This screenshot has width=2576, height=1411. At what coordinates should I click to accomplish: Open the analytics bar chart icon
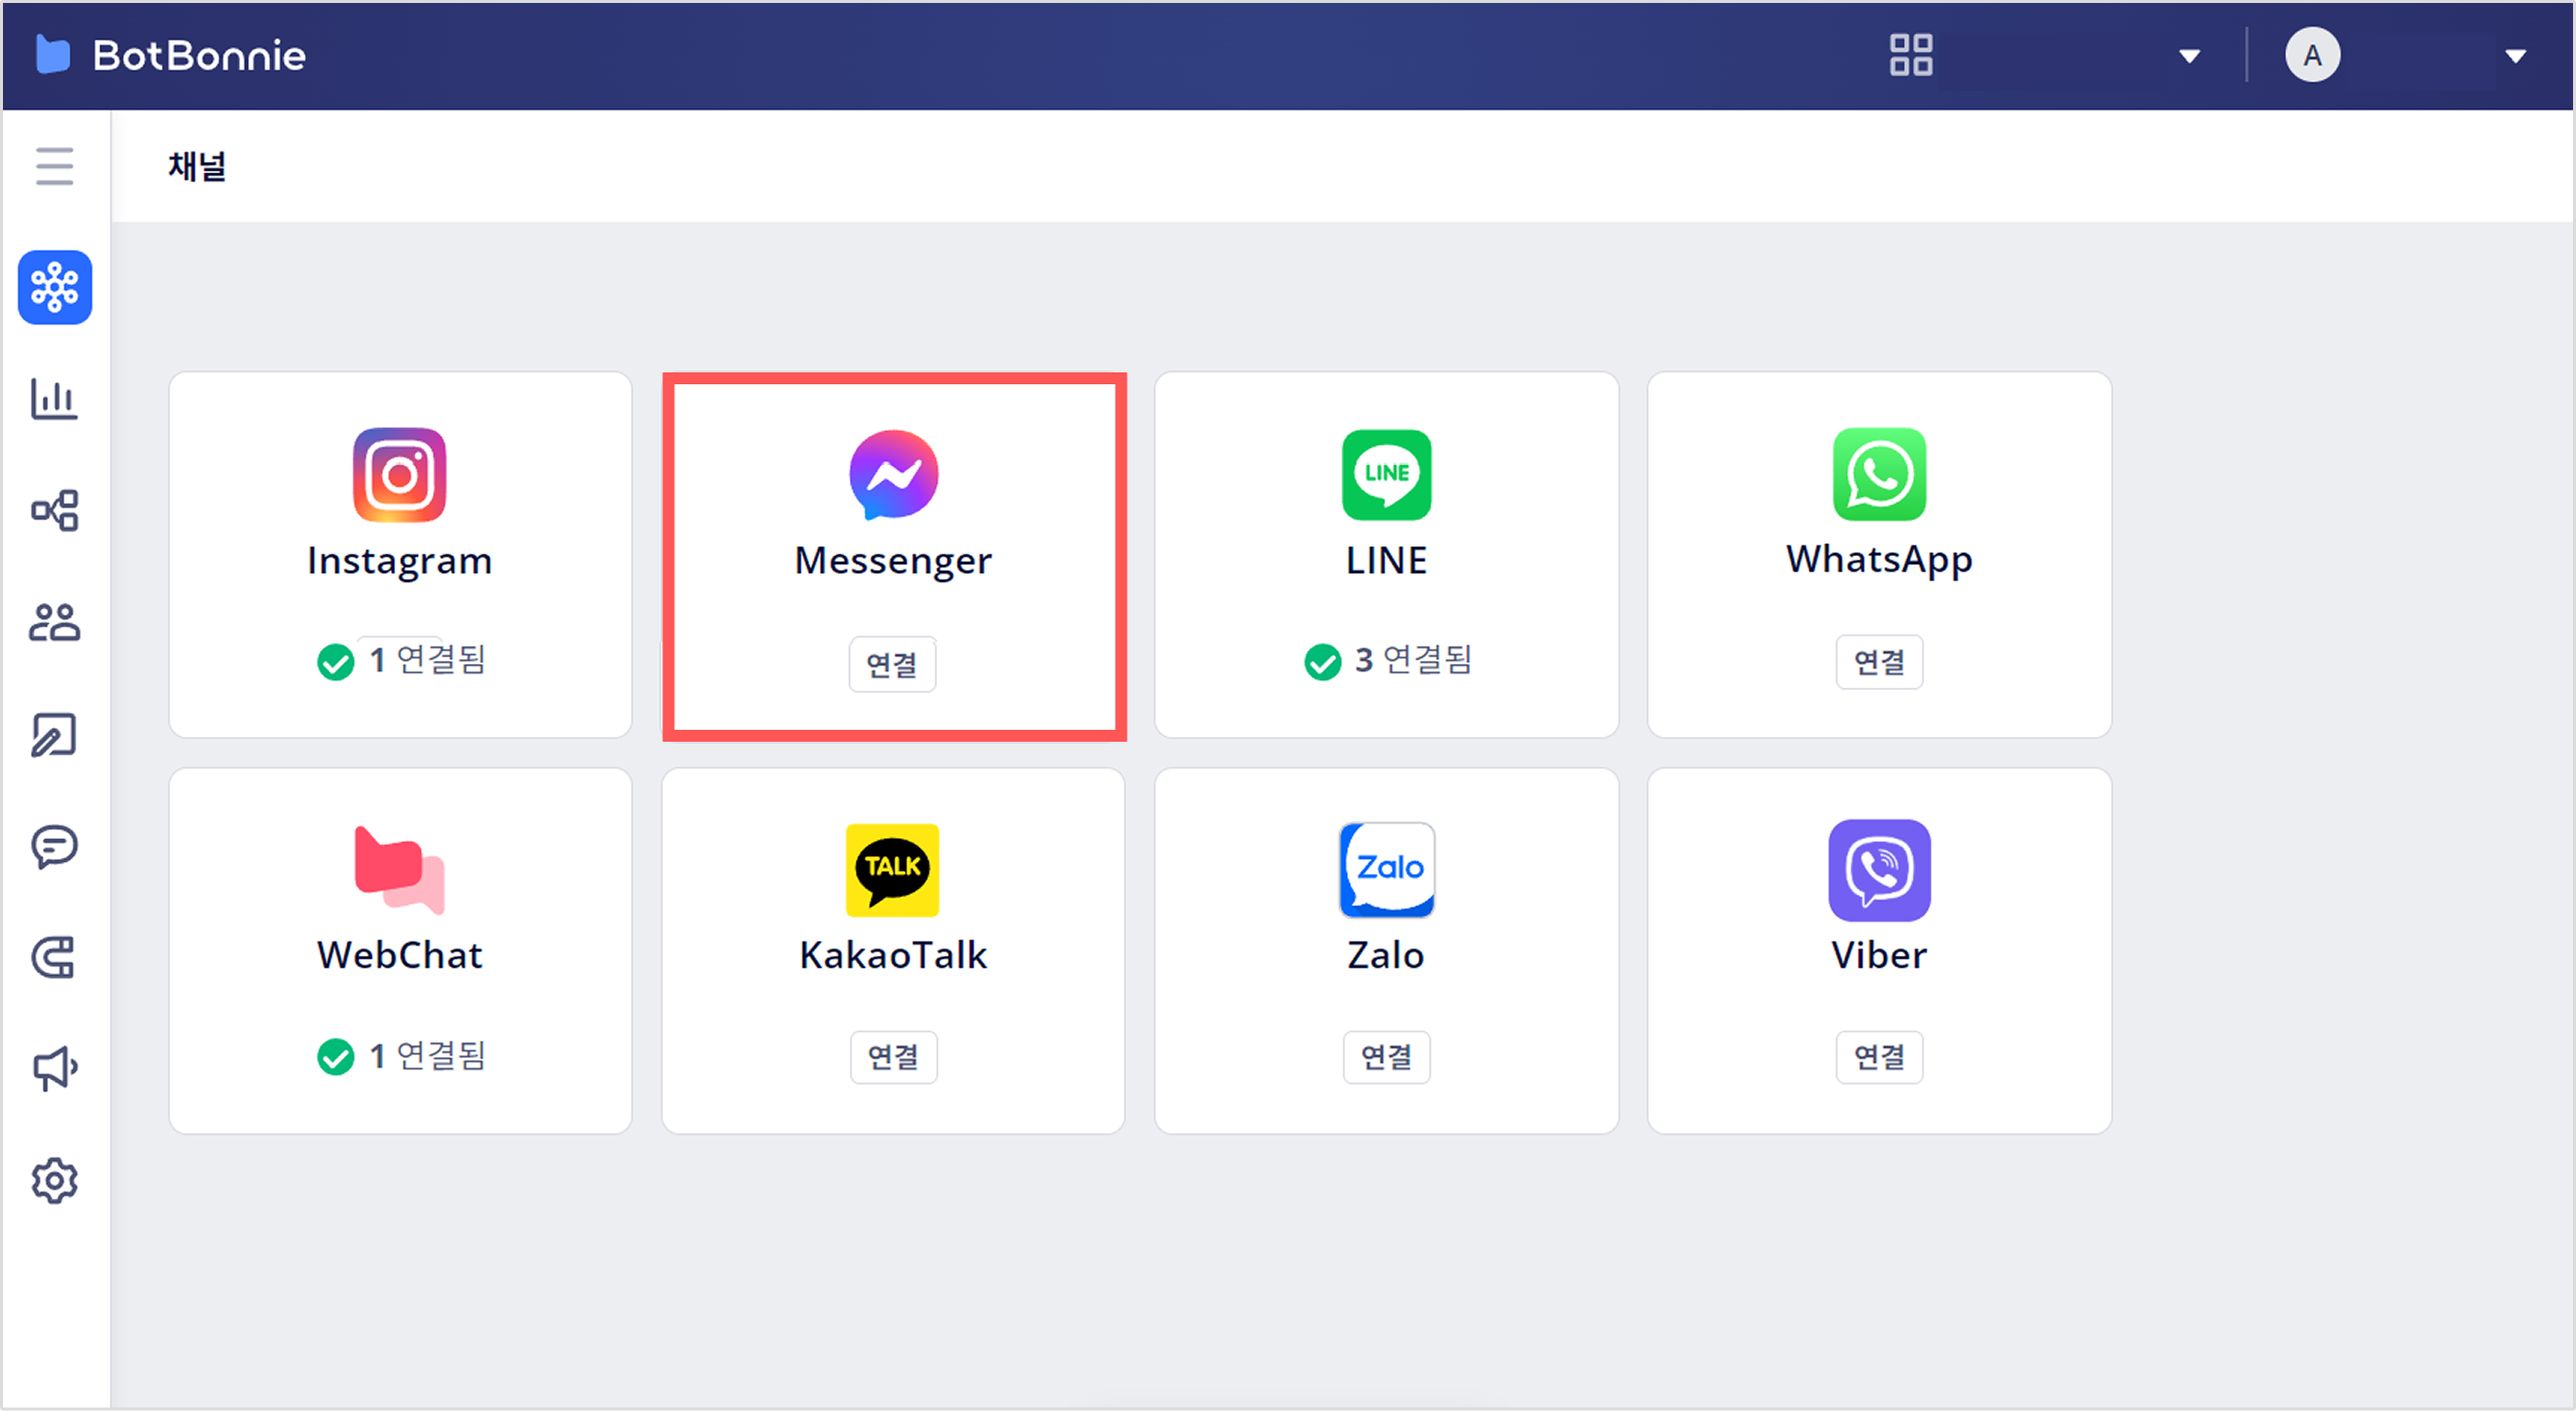pos(55,399)
